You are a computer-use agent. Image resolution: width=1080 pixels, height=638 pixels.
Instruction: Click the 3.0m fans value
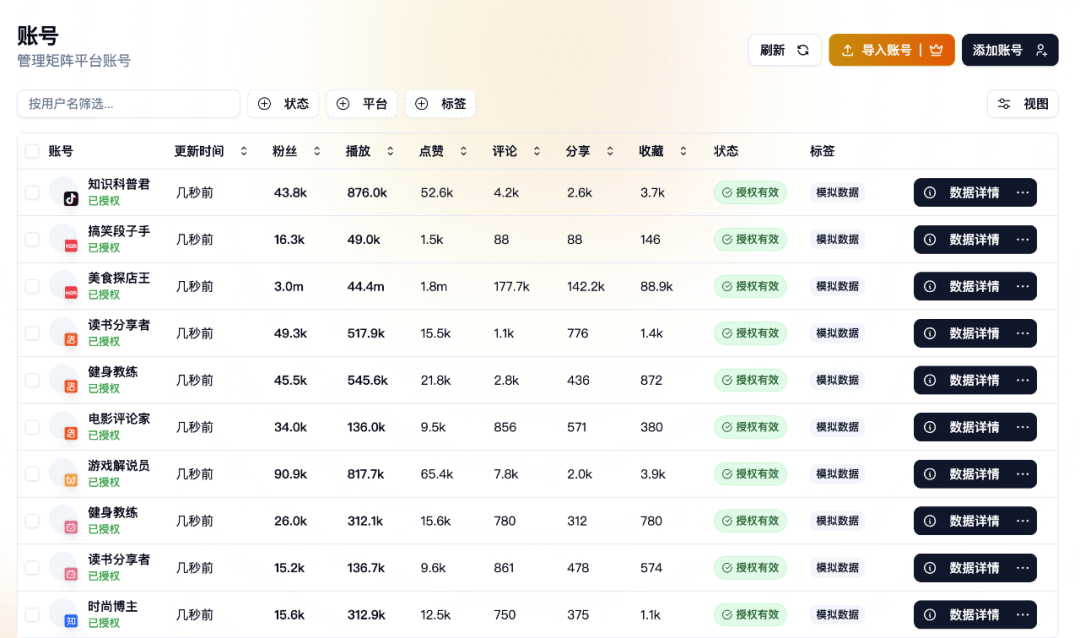click(289, 287)
